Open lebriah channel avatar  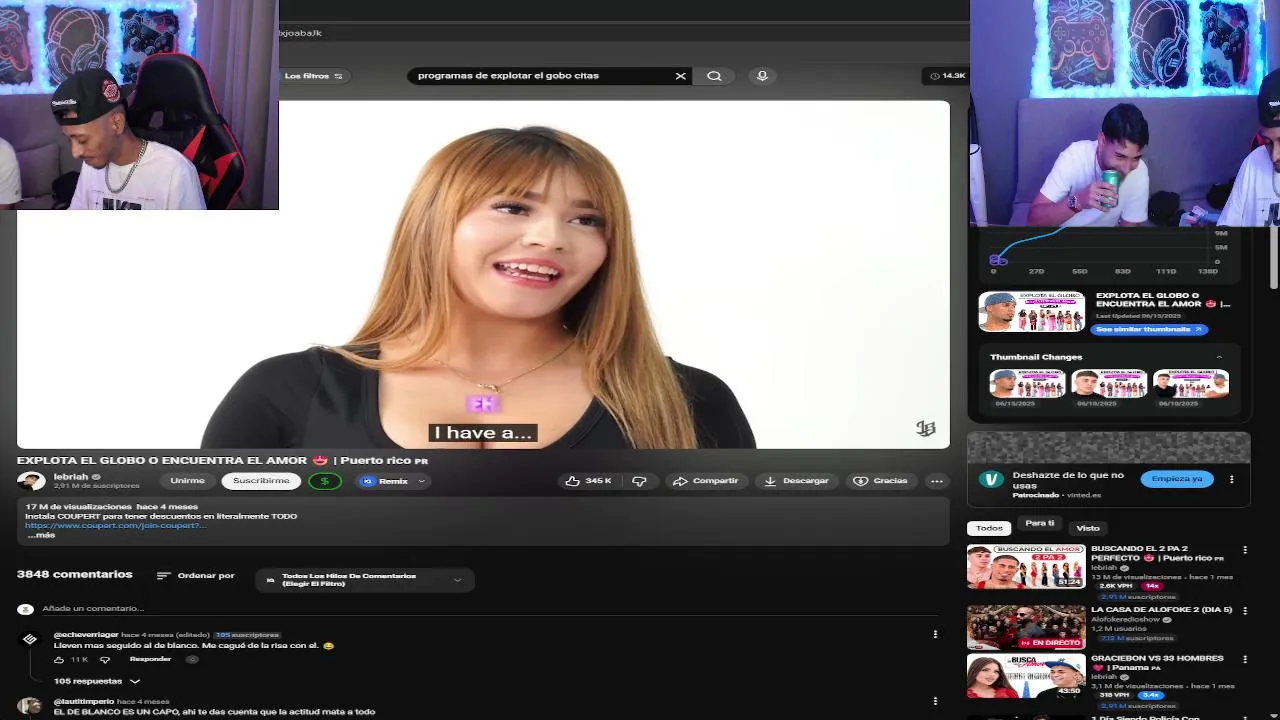point(32,481)
